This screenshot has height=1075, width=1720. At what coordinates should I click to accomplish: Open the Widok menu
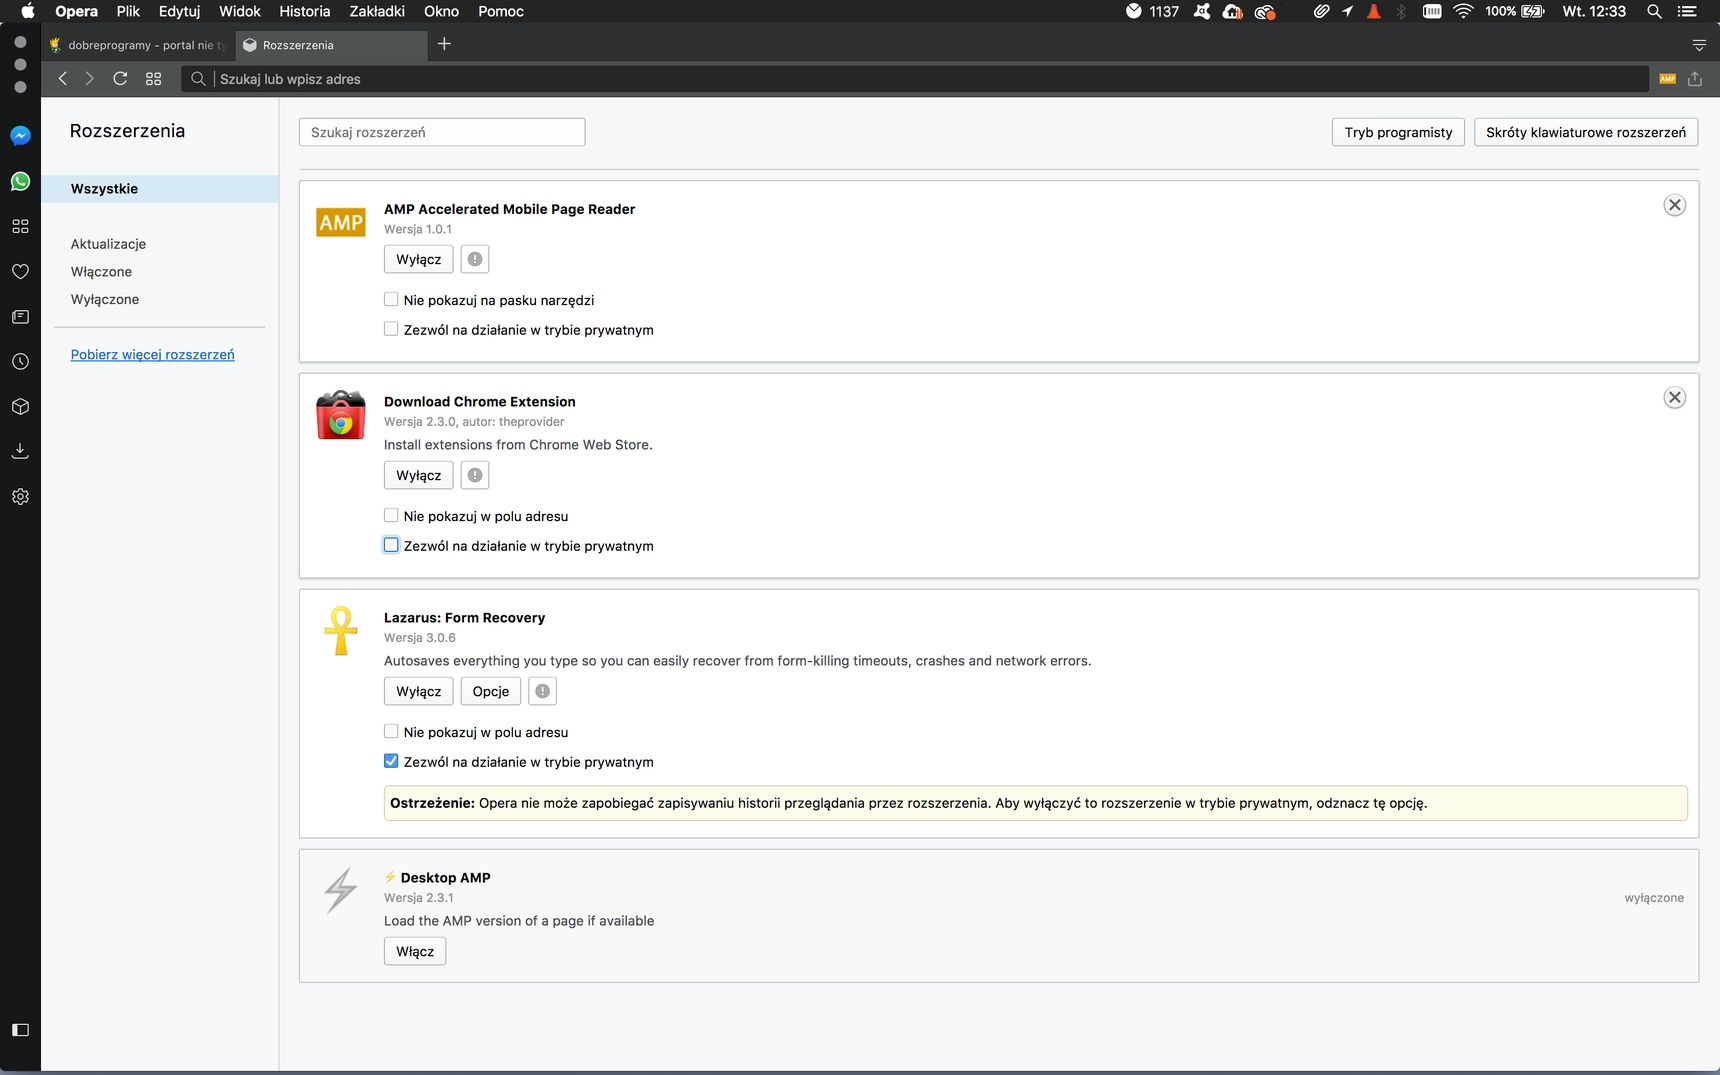(240, 11)
